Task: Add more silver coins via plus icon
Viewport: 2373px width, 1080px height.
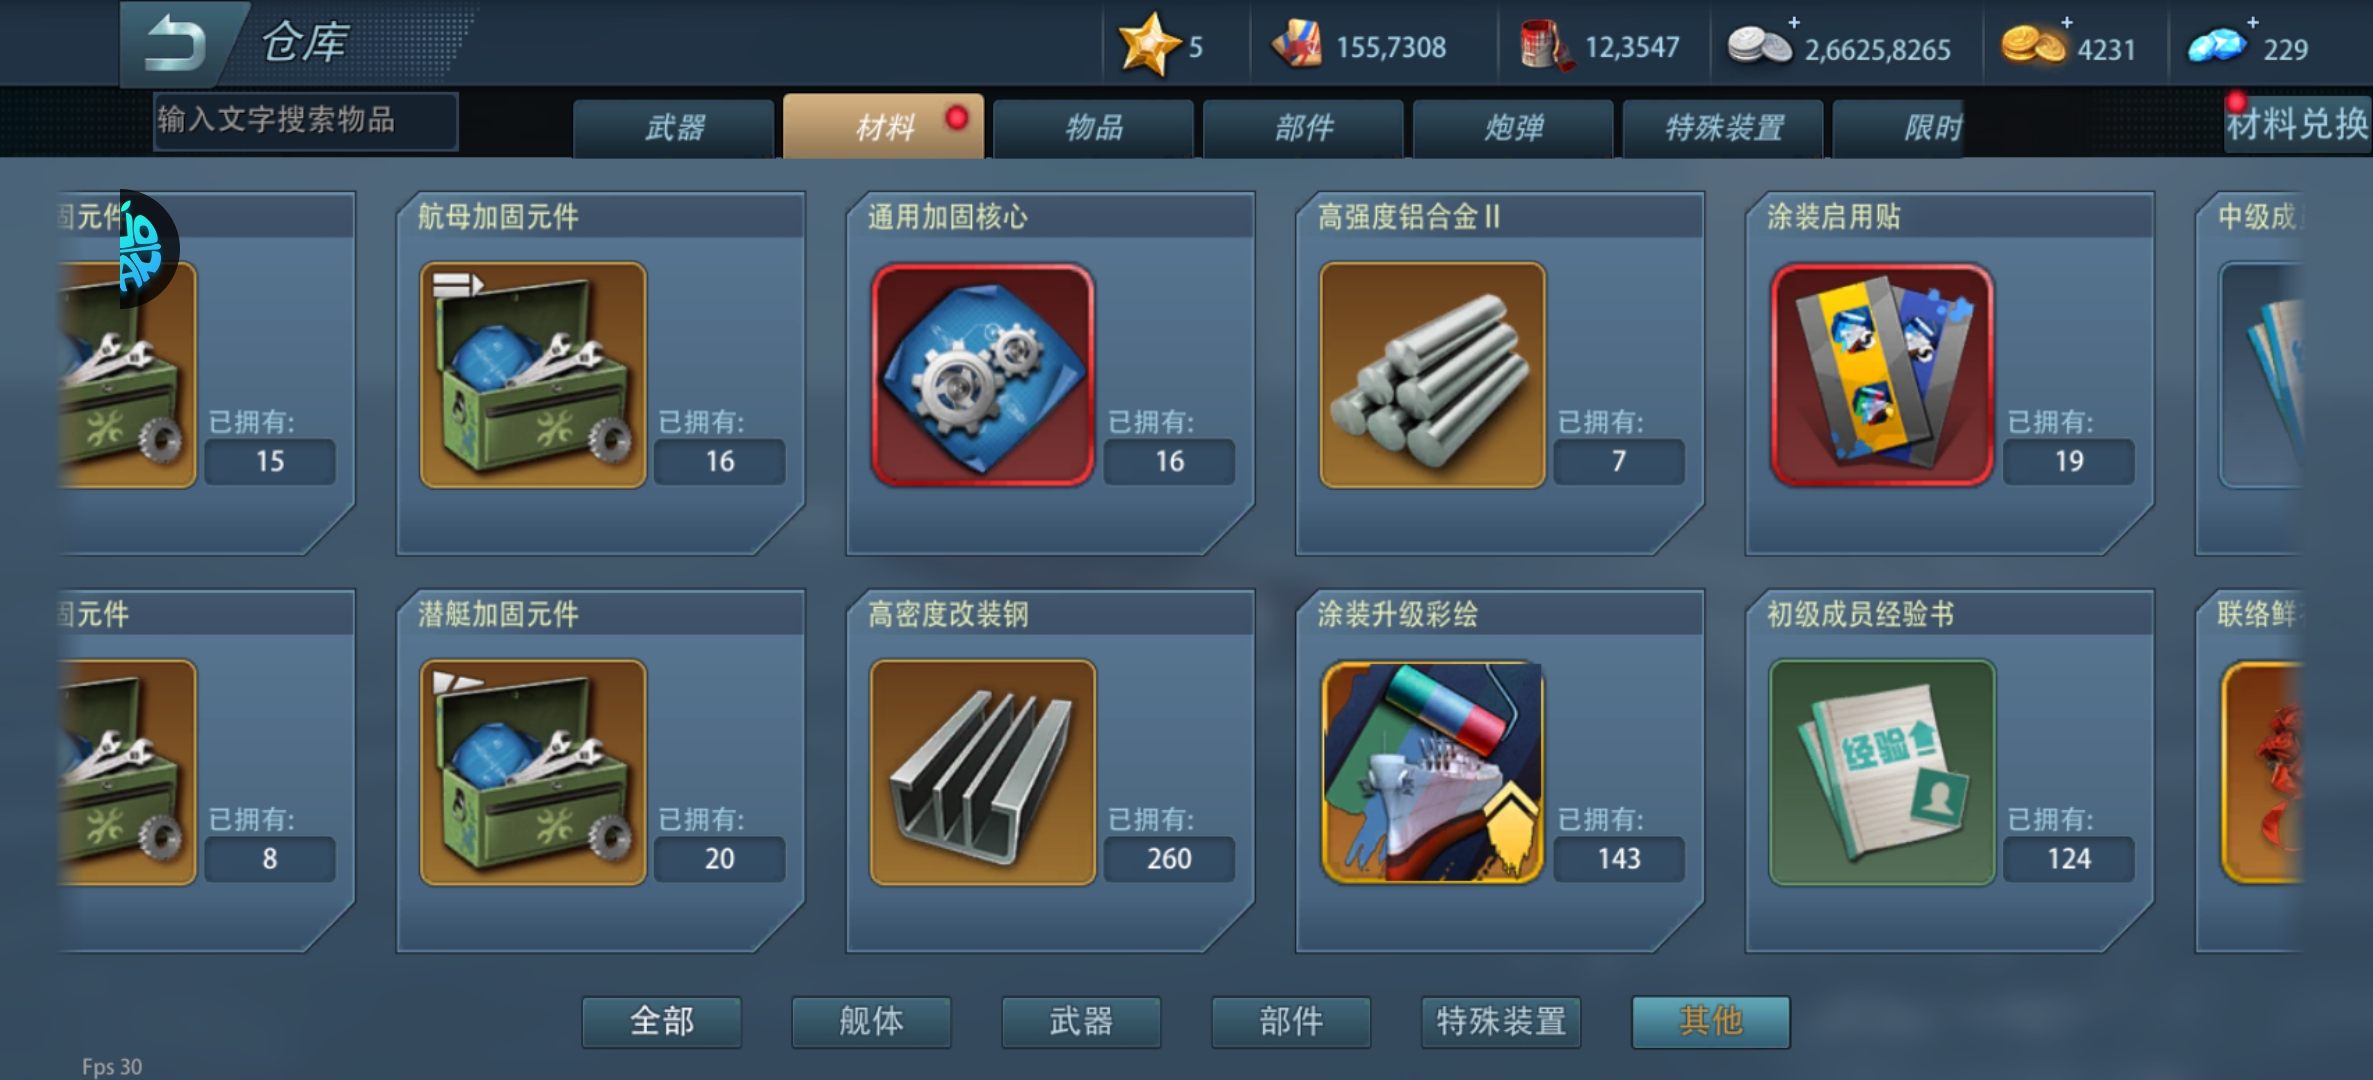Action: coord(1794,22)
